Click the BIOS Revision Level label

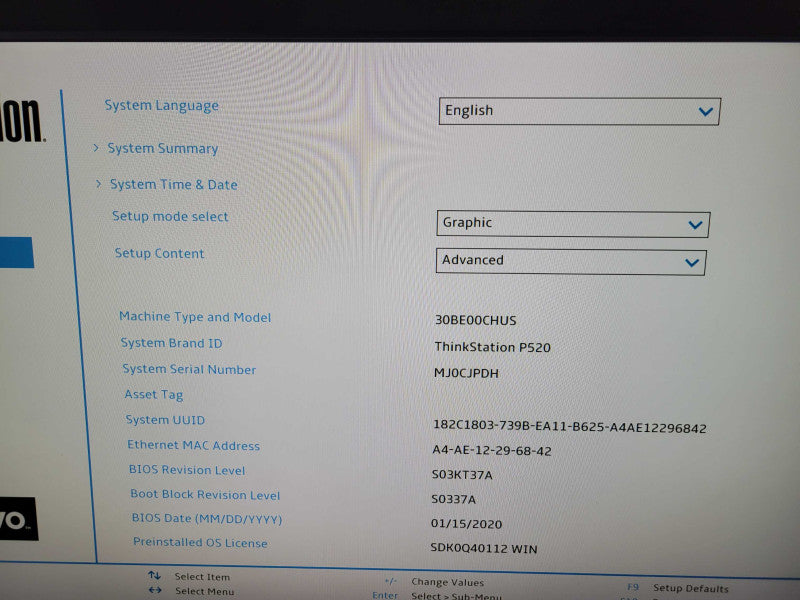187,470
